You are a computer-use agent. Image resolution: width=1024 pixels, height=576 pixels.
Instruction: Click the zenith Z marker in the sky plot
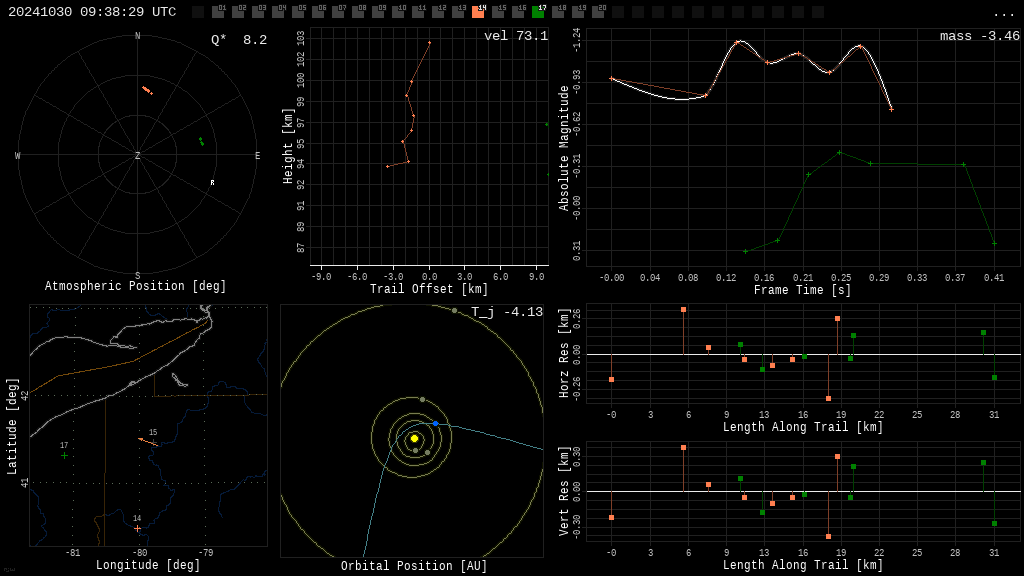pyautogui.click(x=138, y=156)
